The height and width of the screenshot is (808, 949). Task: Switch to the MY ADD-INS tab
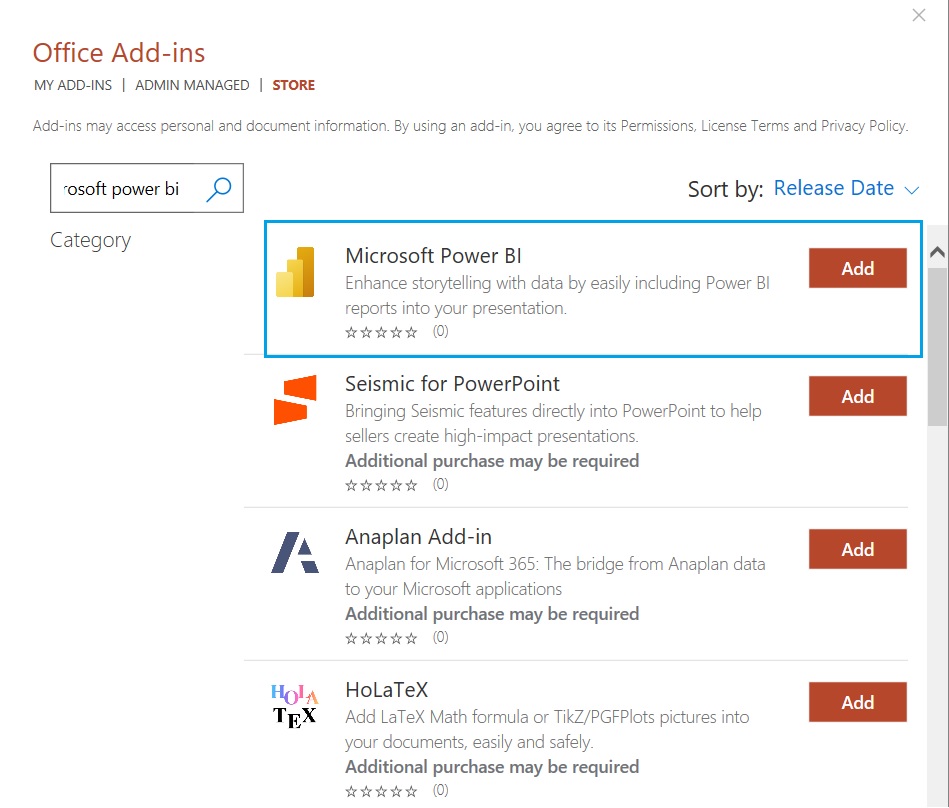click(x=72, y=85)
